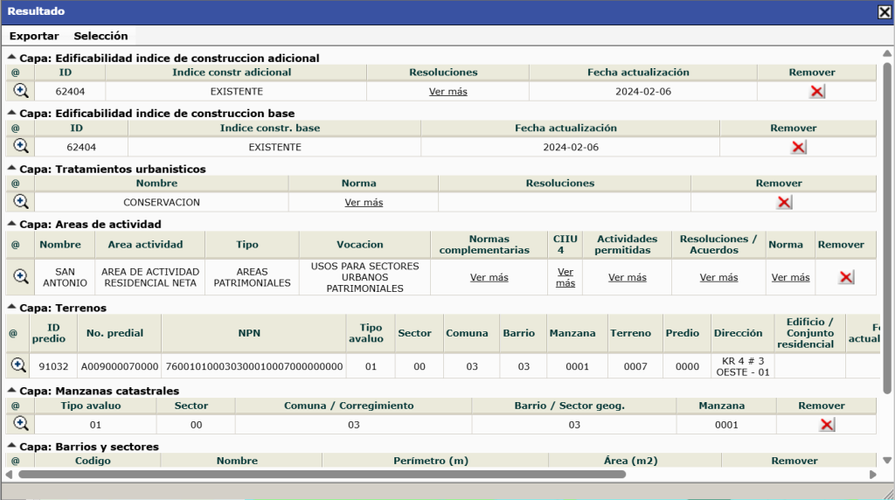895x500 pixels.
Task: Open the Selección menu
Action: [x=101, y=36]
